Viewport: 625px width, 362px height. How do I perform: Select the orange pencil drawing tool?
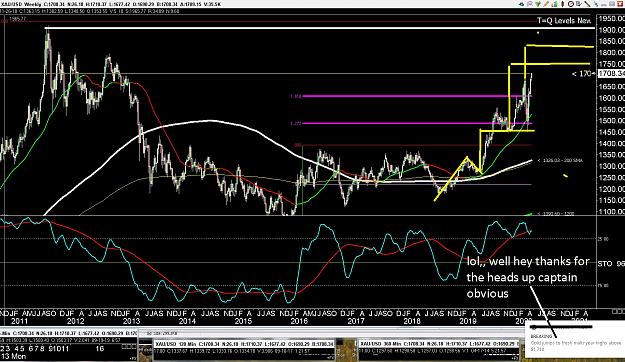(x=546, y=4)
